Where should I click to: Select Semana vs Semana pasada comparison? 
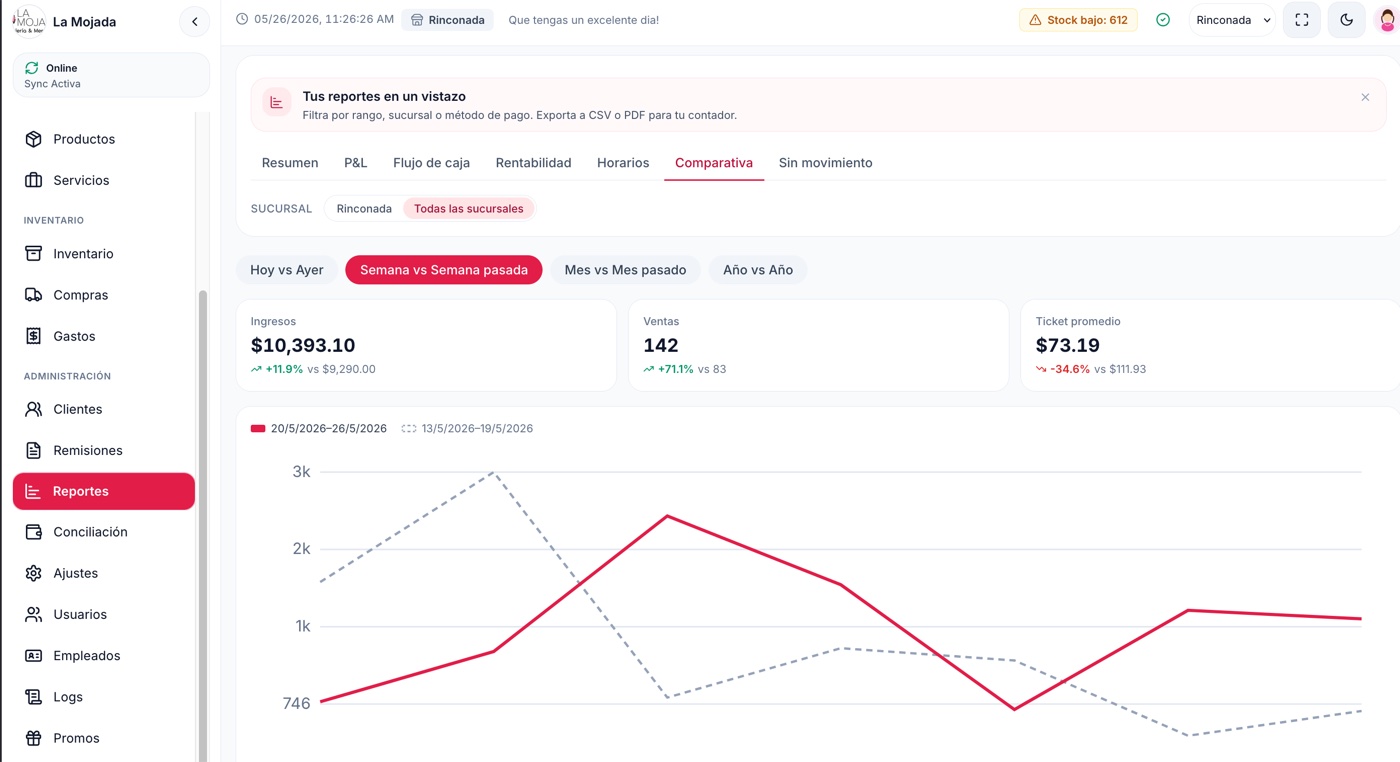tap(444, 270)
